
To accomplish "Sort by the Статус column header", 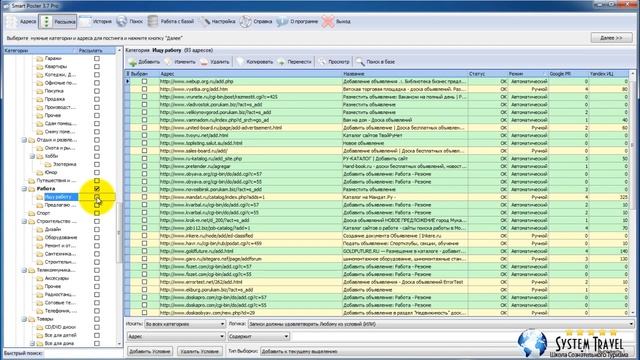I will pos(487,74).
